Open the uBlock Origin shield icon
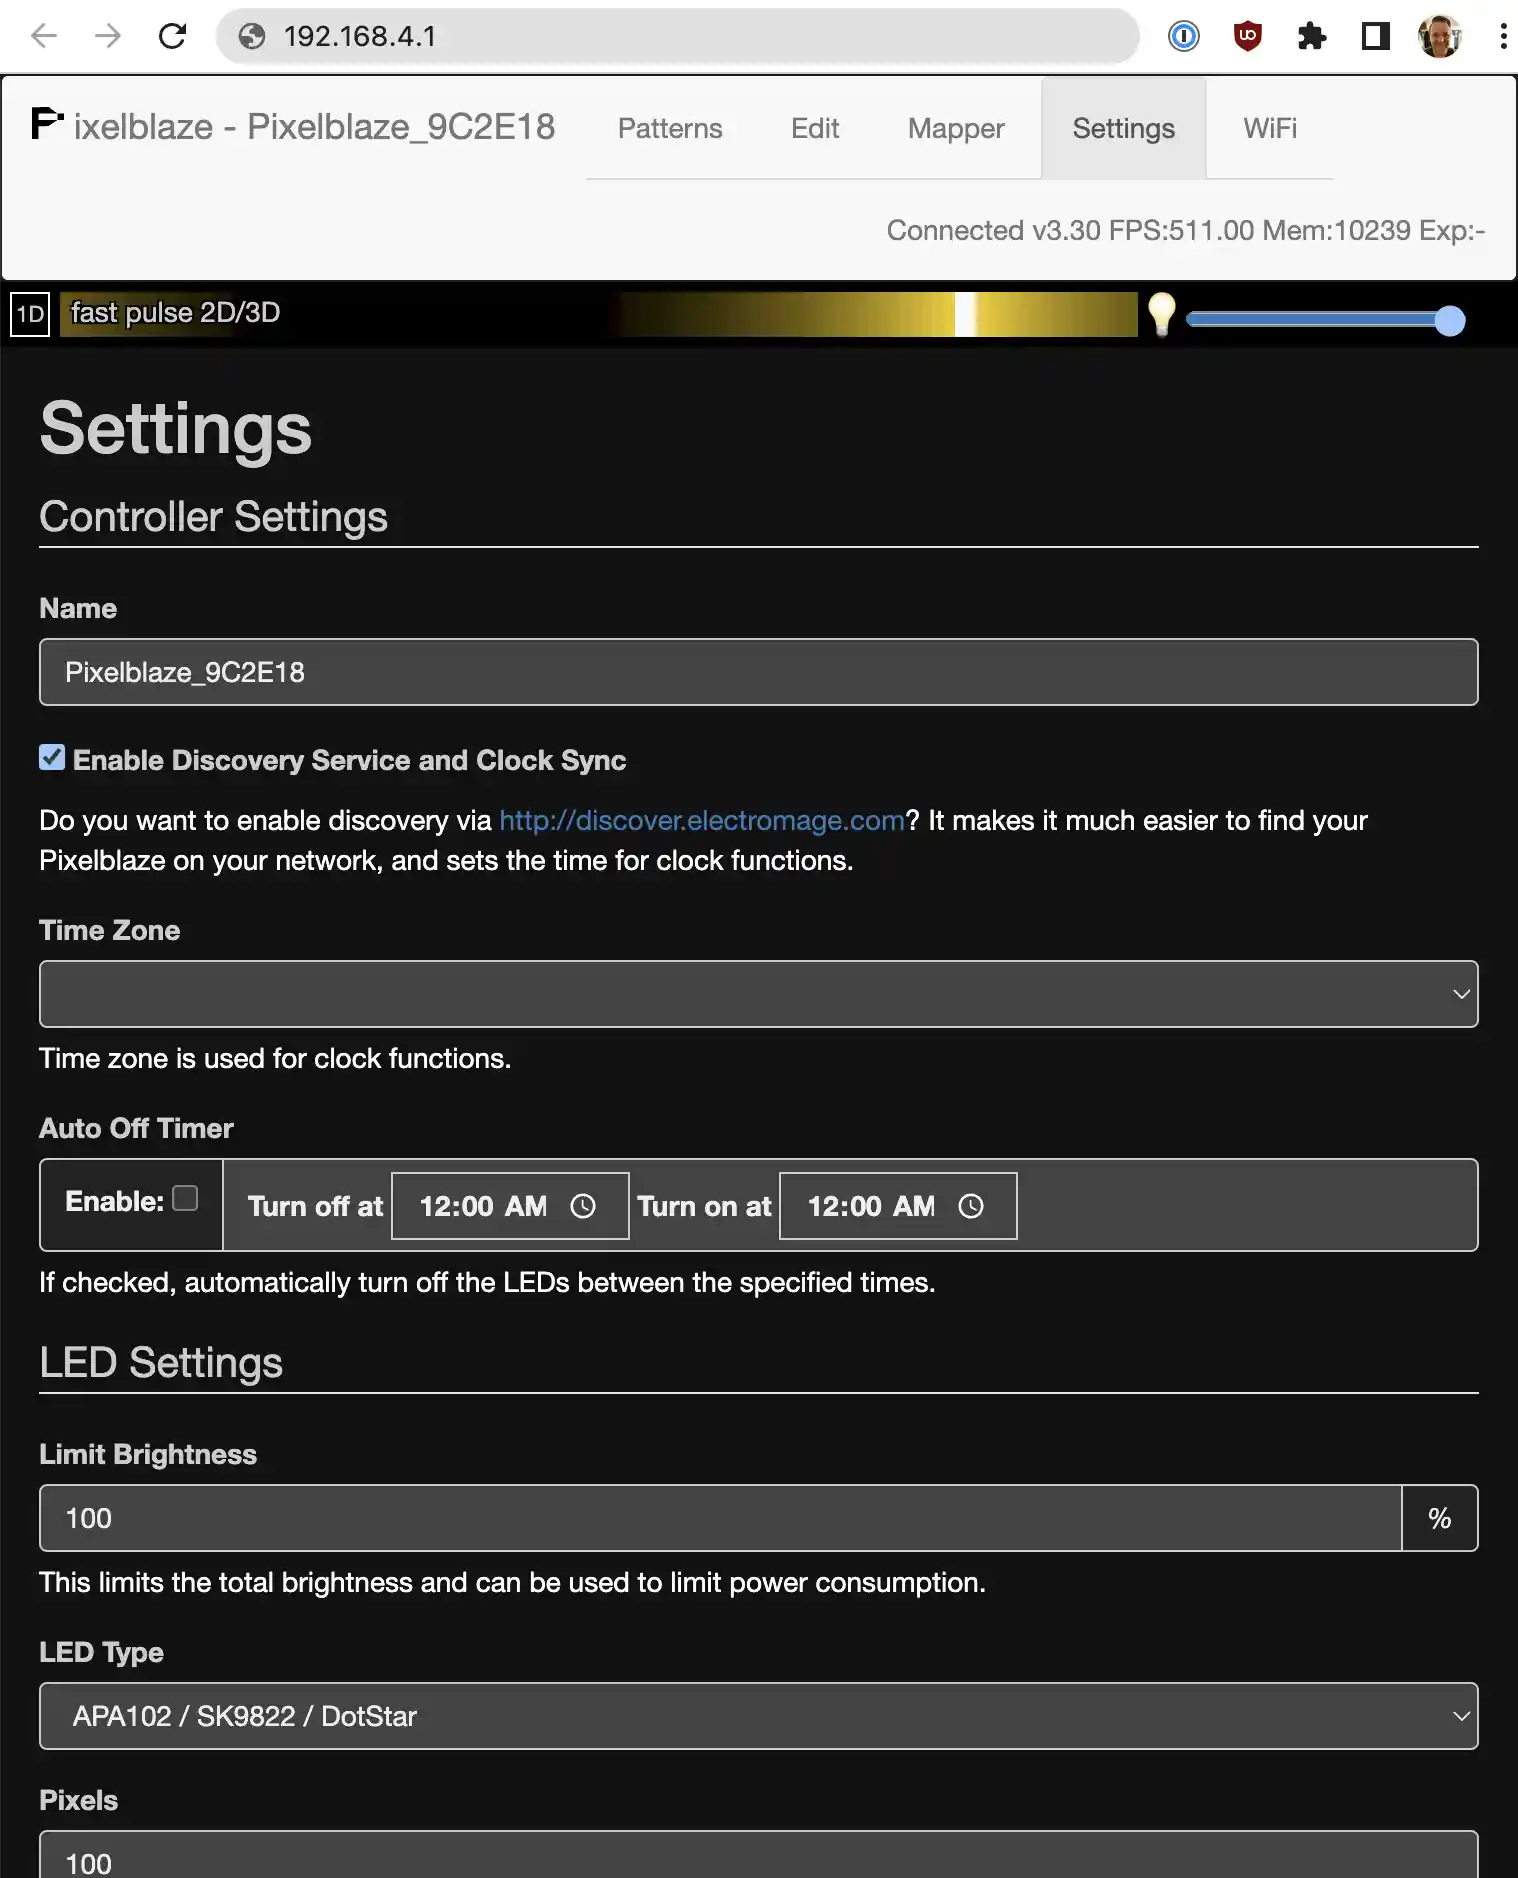The width and height of the screenshot is (1518, 1878). tap(1247, 37)
